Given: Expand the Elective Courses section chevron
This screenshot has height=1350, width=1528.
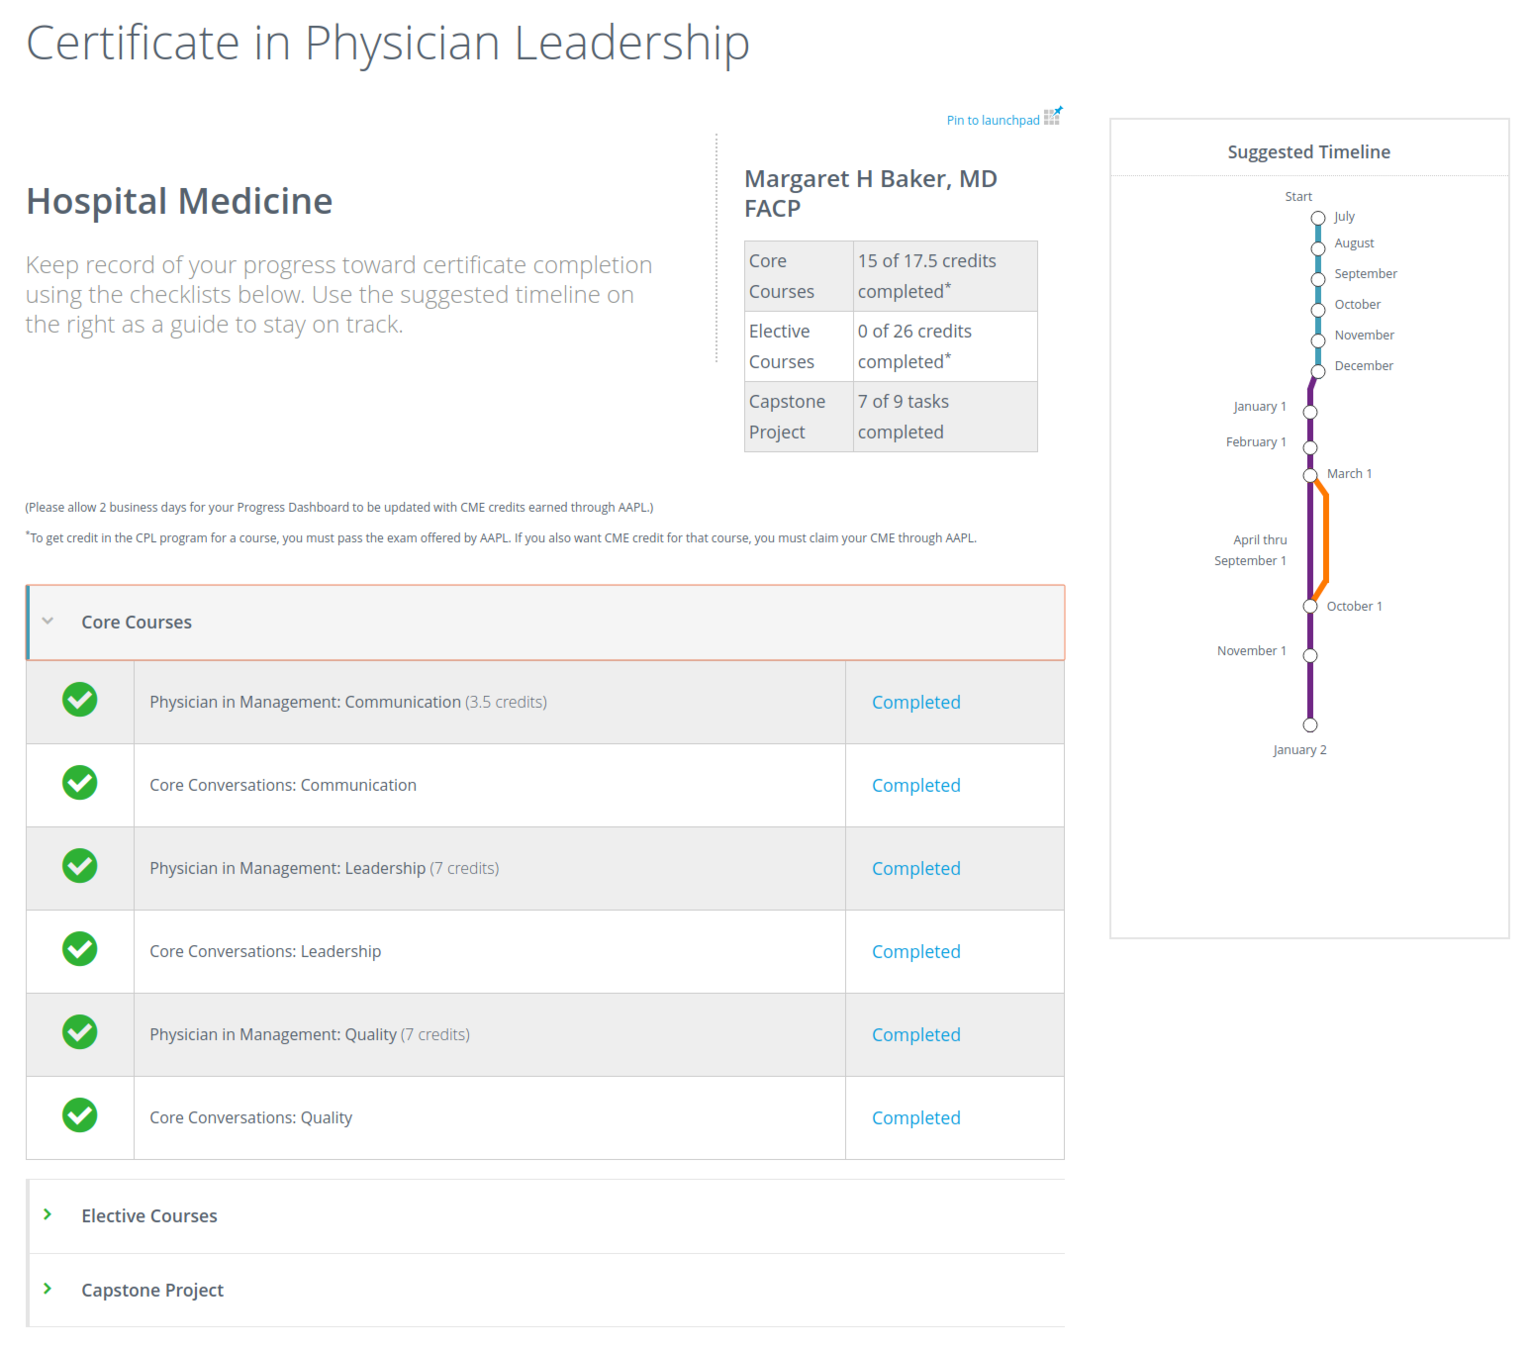Looking at the screenshot, I should pyautogui.click(x=47, y=1214).
